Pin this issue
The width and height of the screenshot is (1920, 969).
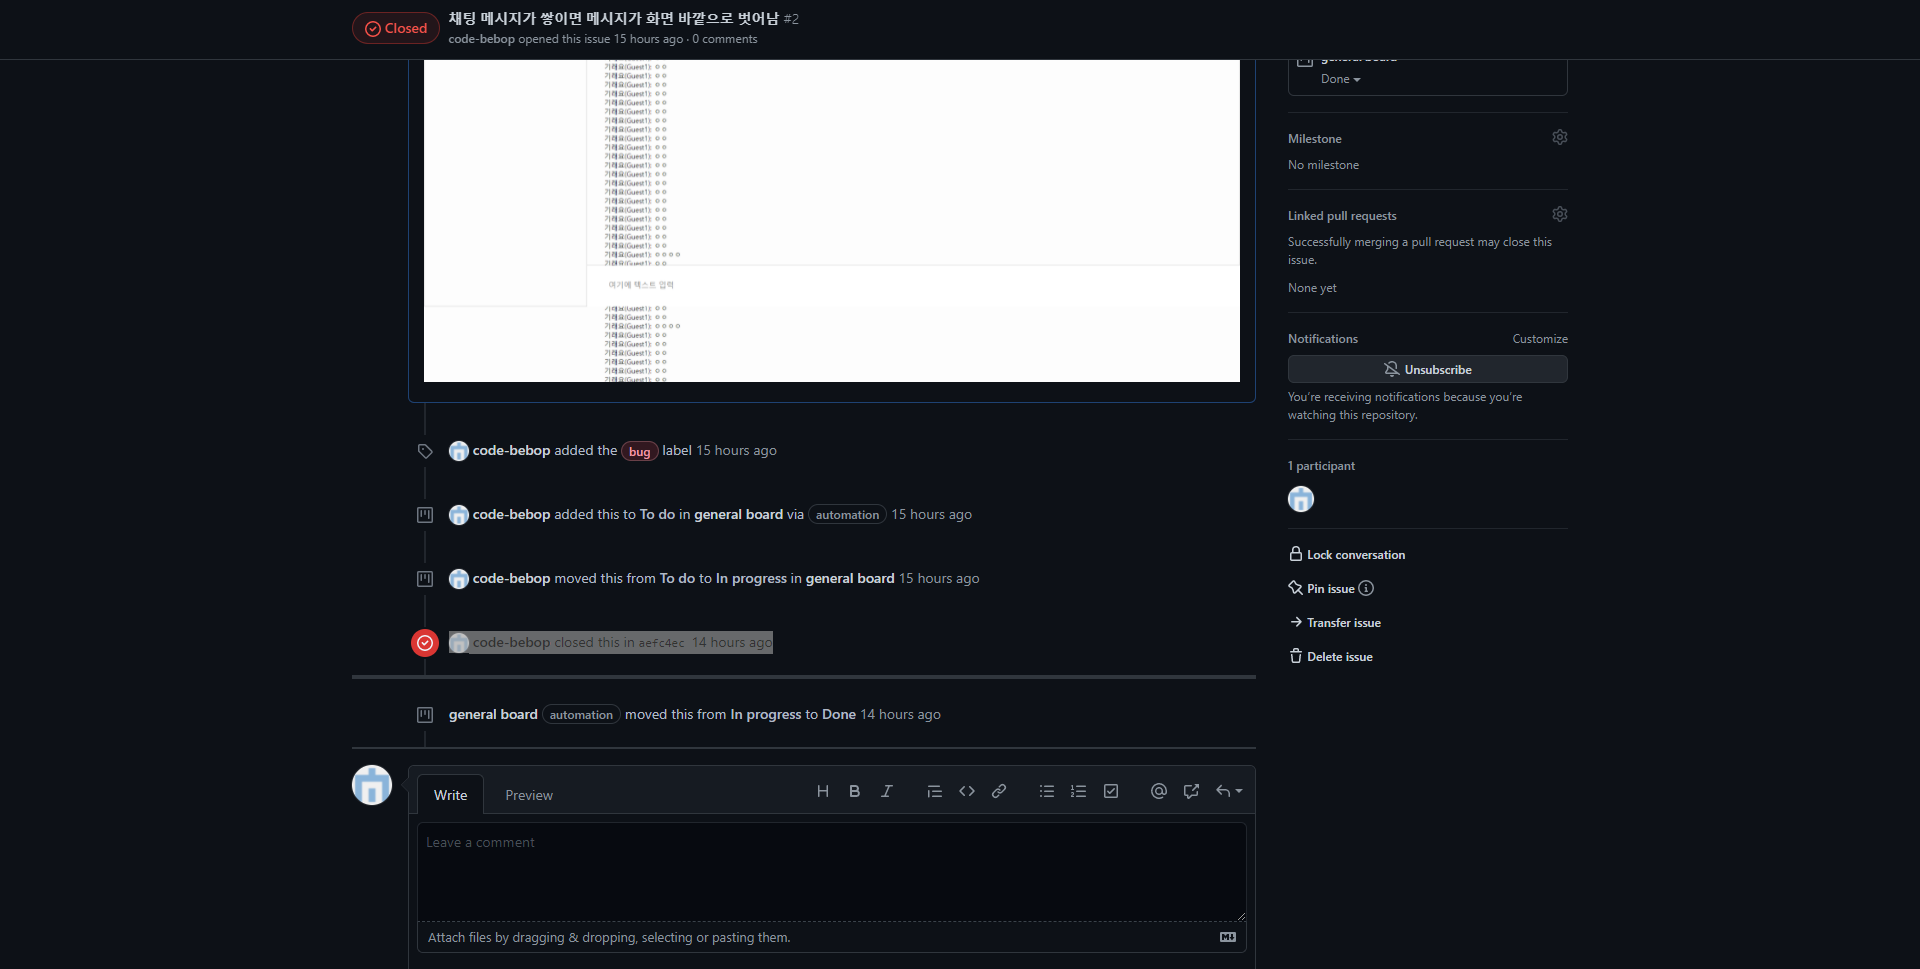pyautogui.click(x=1329, y=588)
